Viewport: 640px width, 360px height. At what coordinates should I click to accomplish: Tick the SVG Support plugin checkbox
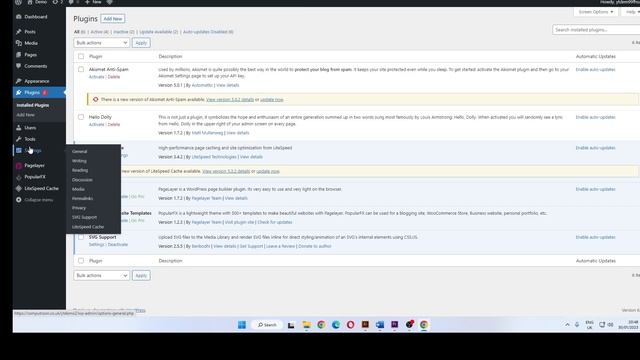(x=81, y=237)
